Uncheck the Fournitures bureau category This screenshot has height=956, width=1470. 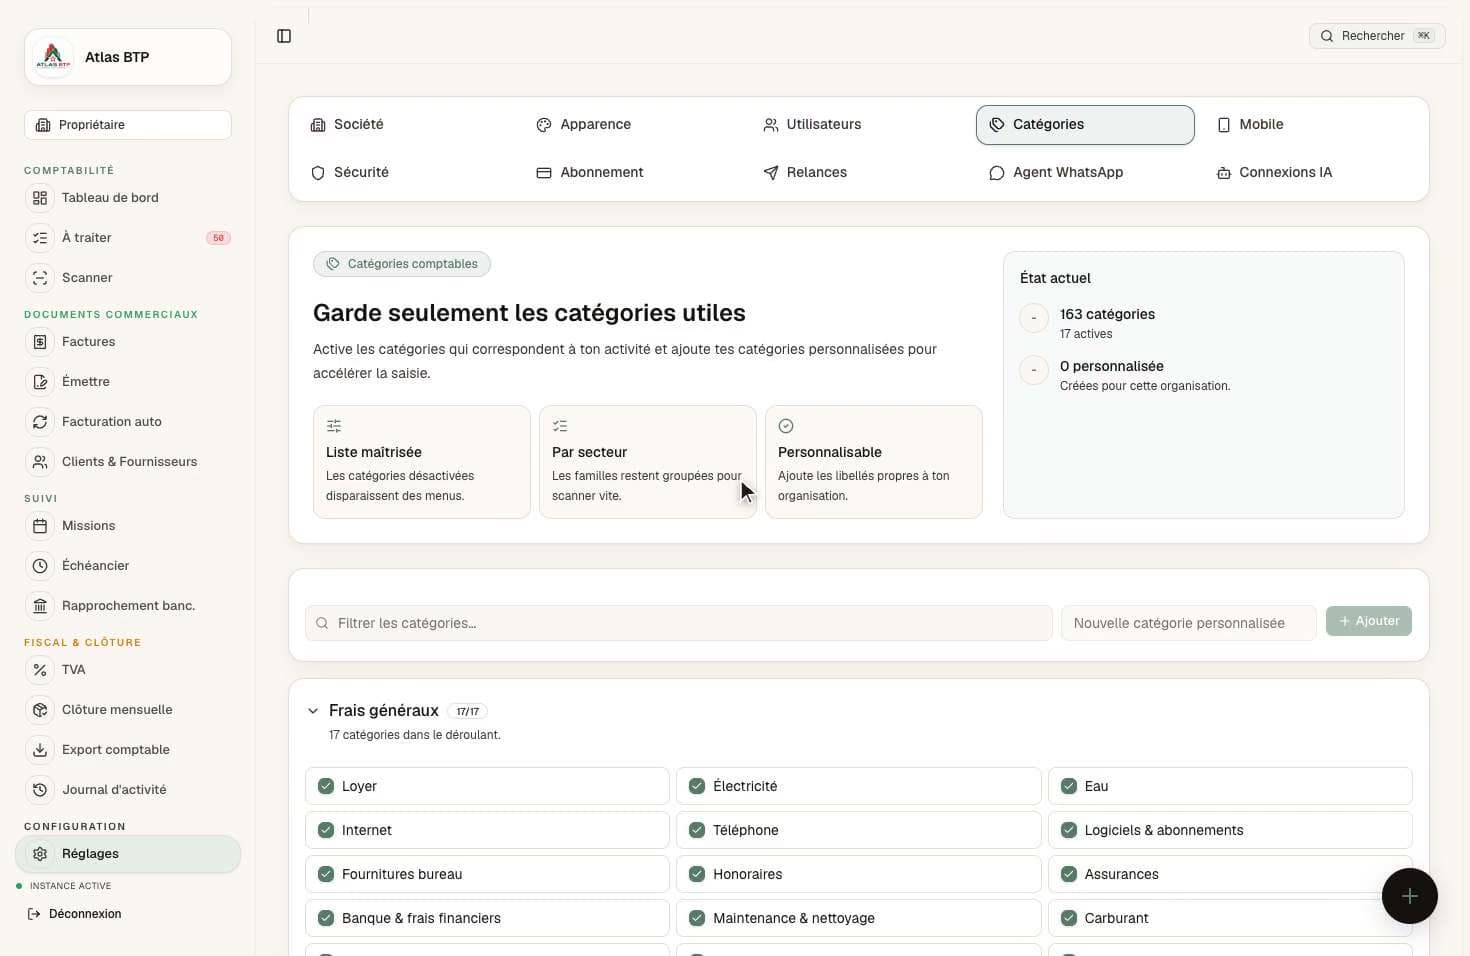pyautogui.click(x=326, y=874)
